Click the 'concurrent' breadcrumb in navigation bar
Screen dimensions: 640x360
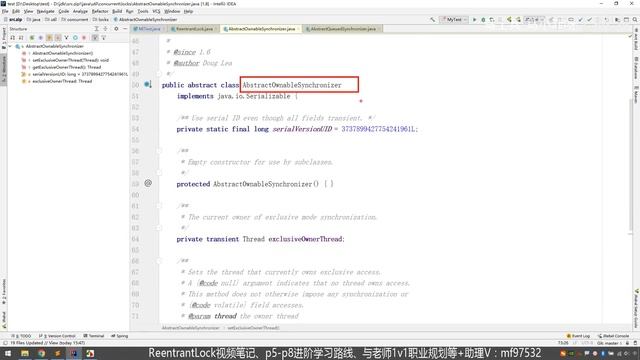[74, 20]
